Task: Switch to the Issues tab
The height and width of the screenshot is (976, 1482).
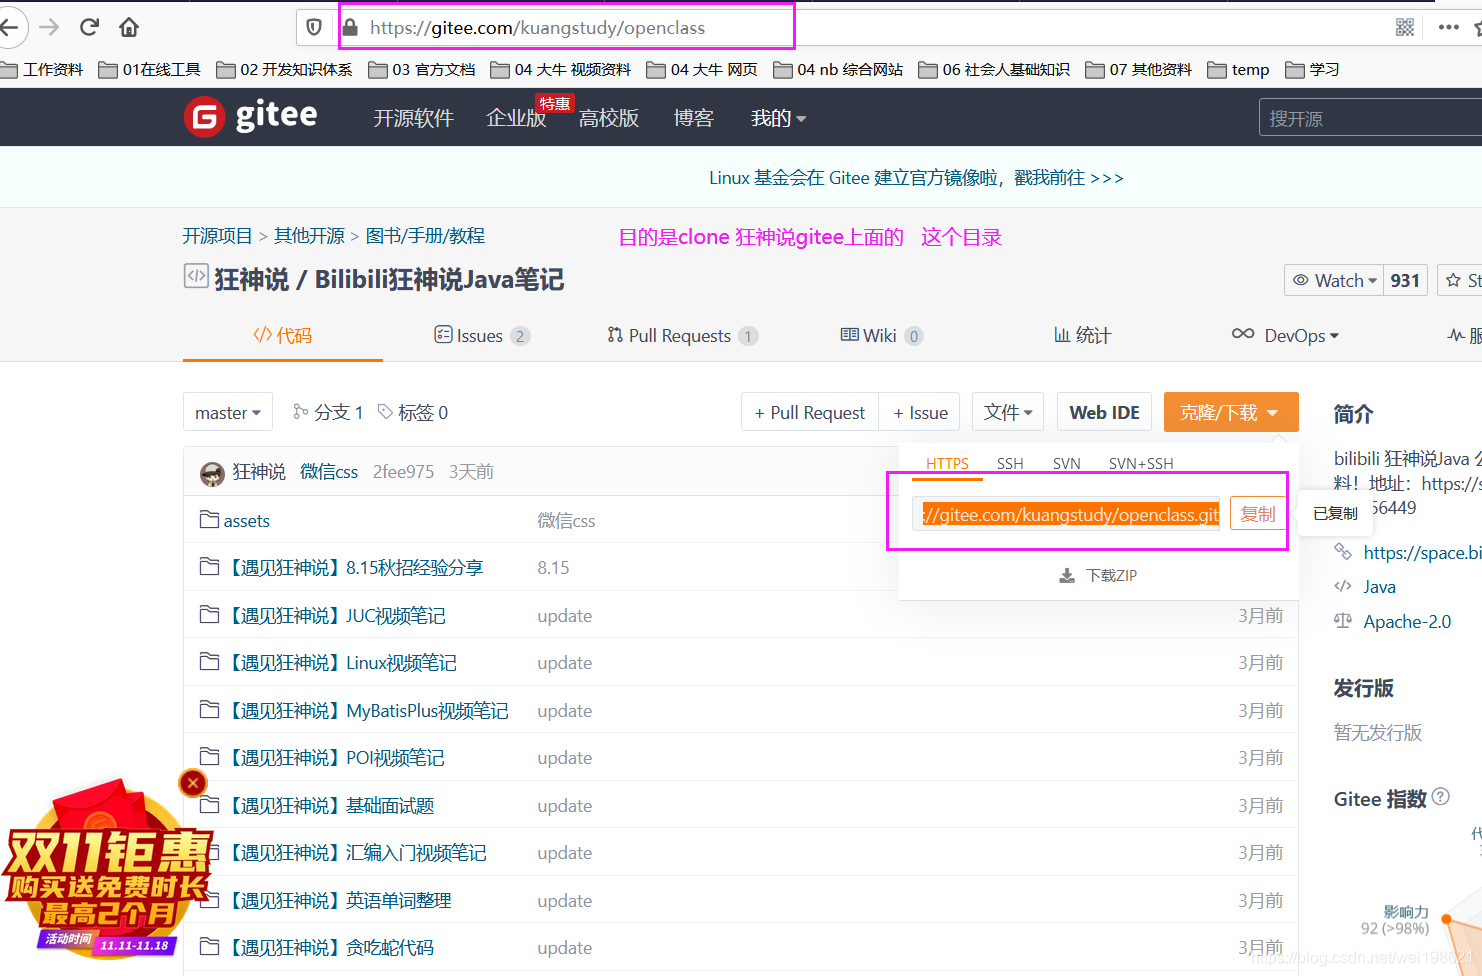Action: point(481,336)
